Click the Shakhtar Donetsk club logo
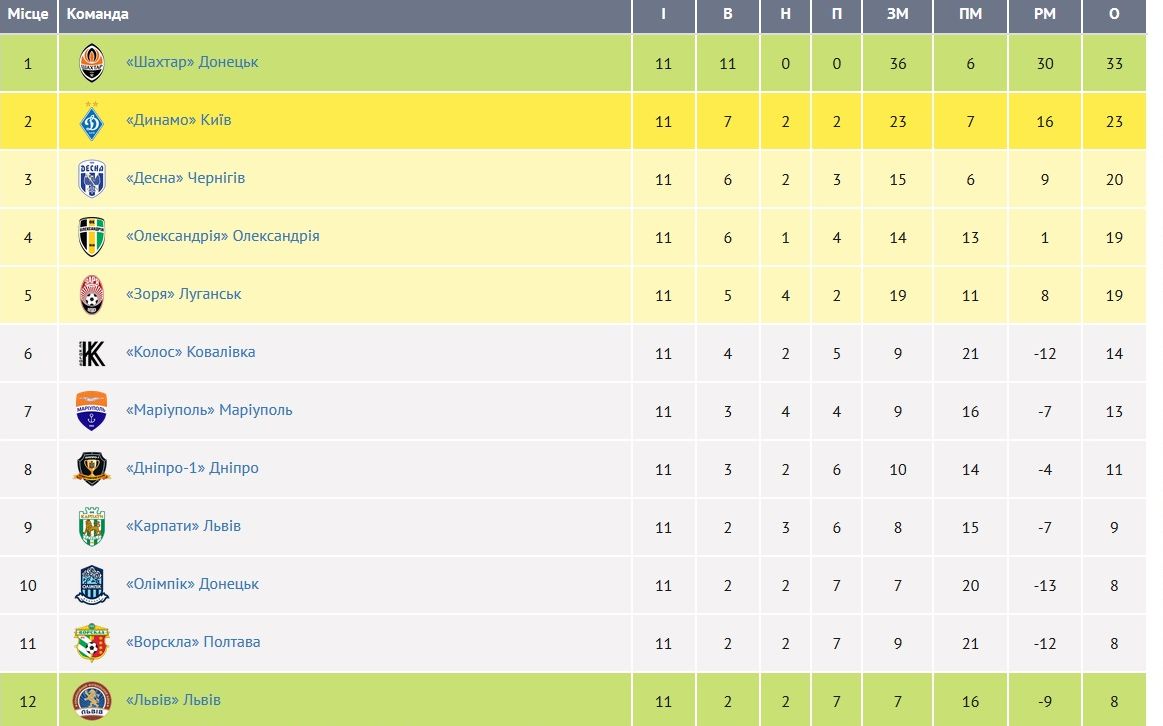 (x=92, y=63)
